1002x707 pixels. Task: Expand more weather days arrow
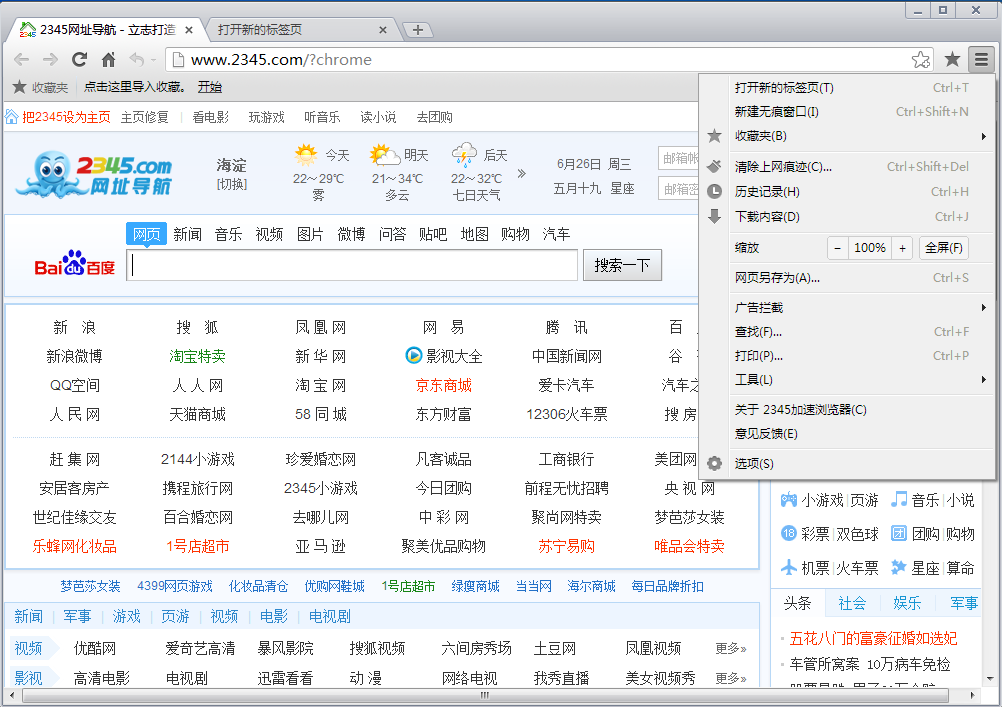click(521, 173)
